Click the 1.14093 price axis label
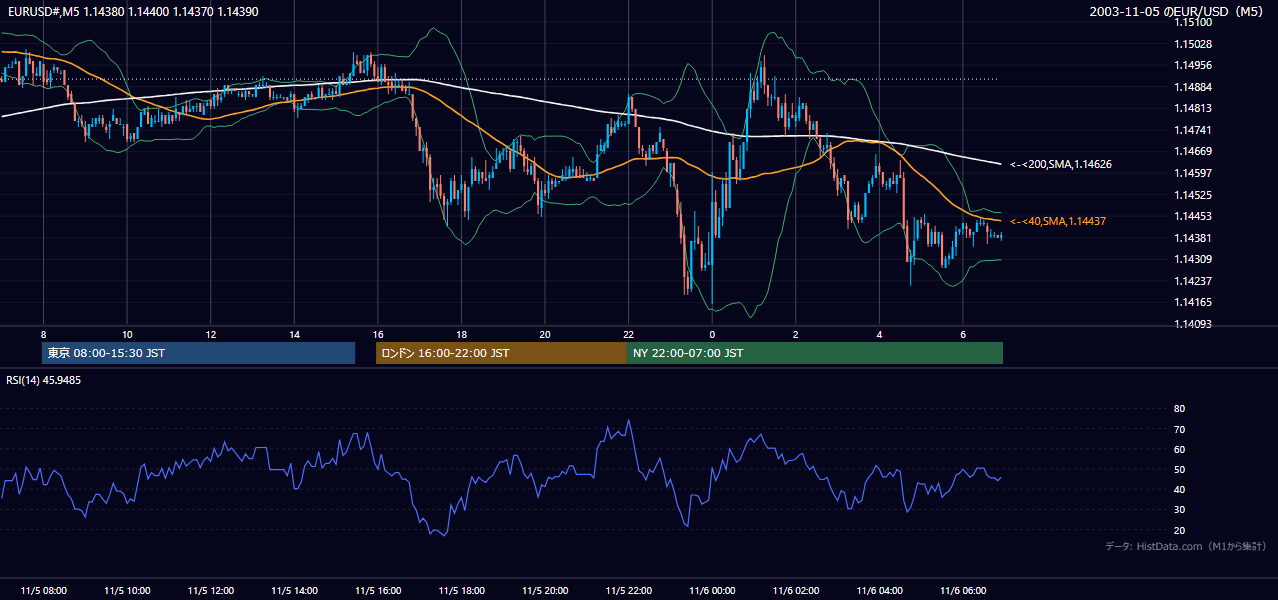Image resolution: width=1278 pixels, height=600 pixels. [x=1192, y=324]
